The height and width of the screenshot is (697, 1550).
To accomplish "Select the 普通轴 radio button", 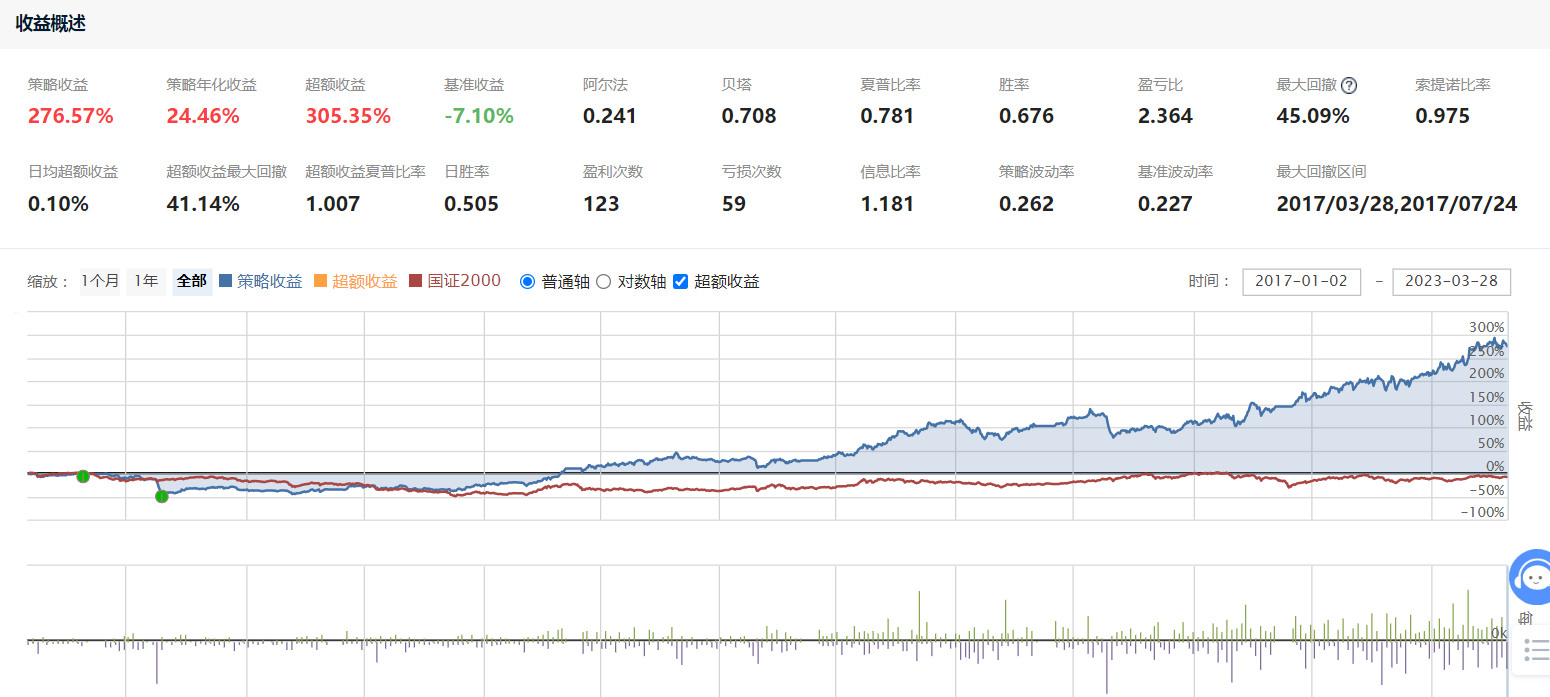I will [528, 282].
